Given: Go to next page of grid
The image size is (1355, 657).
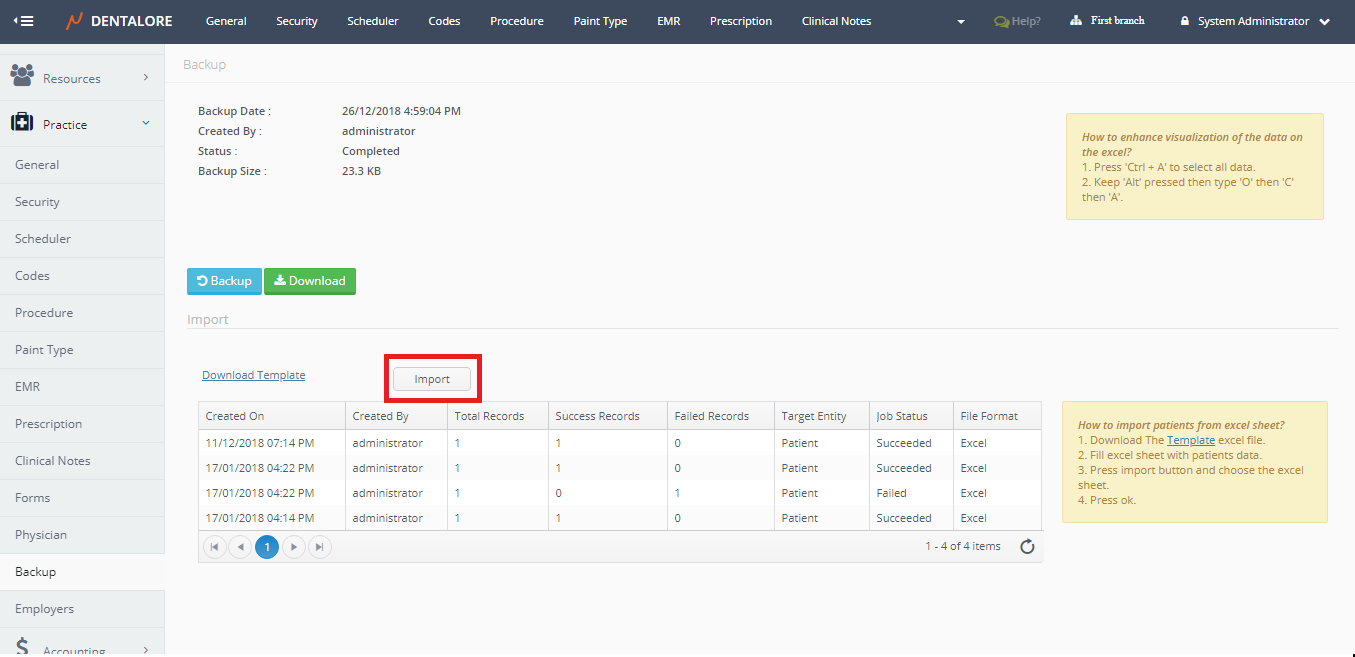Looking at the screenshot, I should tap(293, 547).
